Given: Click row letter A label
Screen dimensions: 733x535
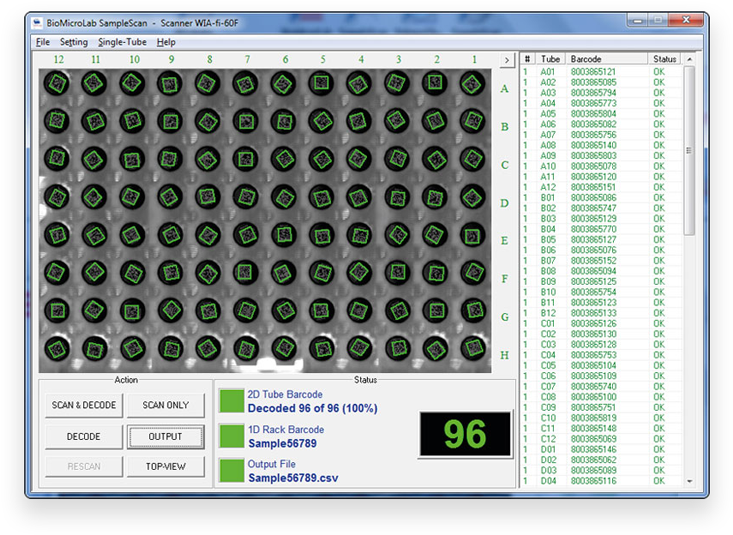Looking at the screenshot, I should (504, 89).
